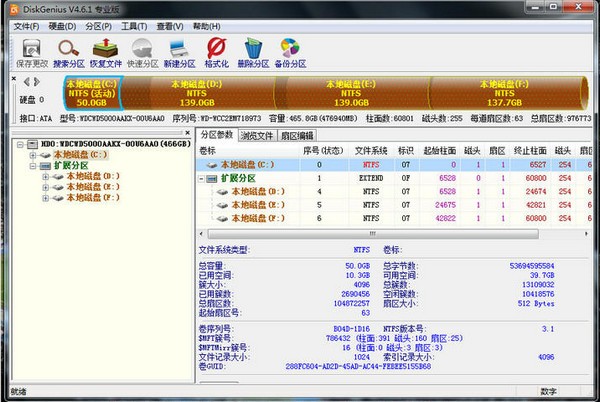Image resolution: width=600 pixels, height=402 pixels.
Task: Click the drive icon beside 本地磁盘(C:) in tree
Action: tap(46, 155)
